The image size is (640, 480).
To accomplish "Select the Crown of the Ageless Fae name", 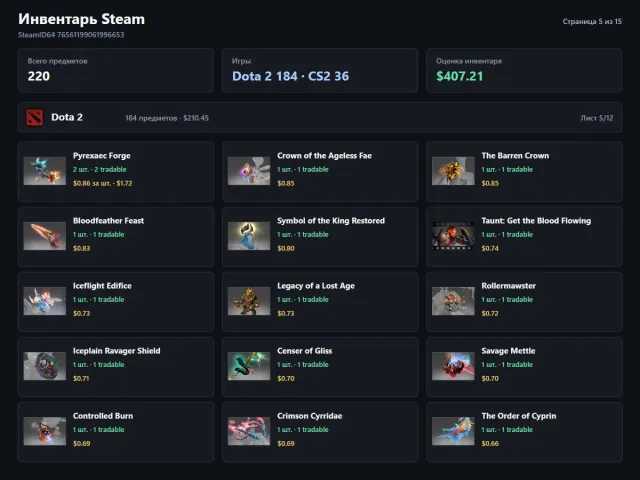I will (324, 156).
